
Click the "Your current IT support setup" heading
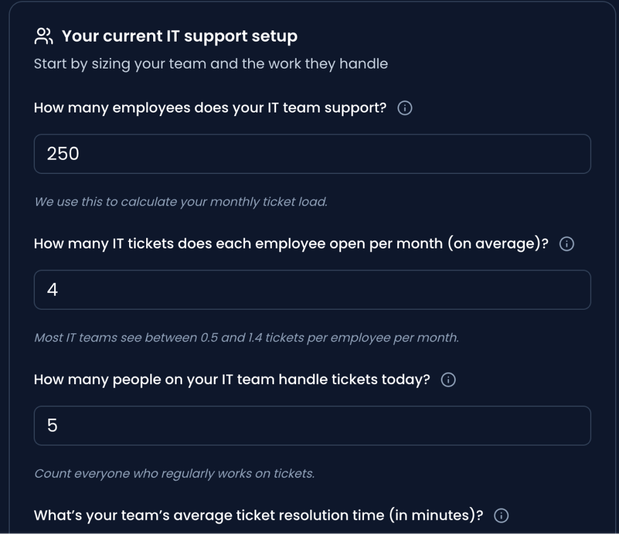[x=179, y=37]
